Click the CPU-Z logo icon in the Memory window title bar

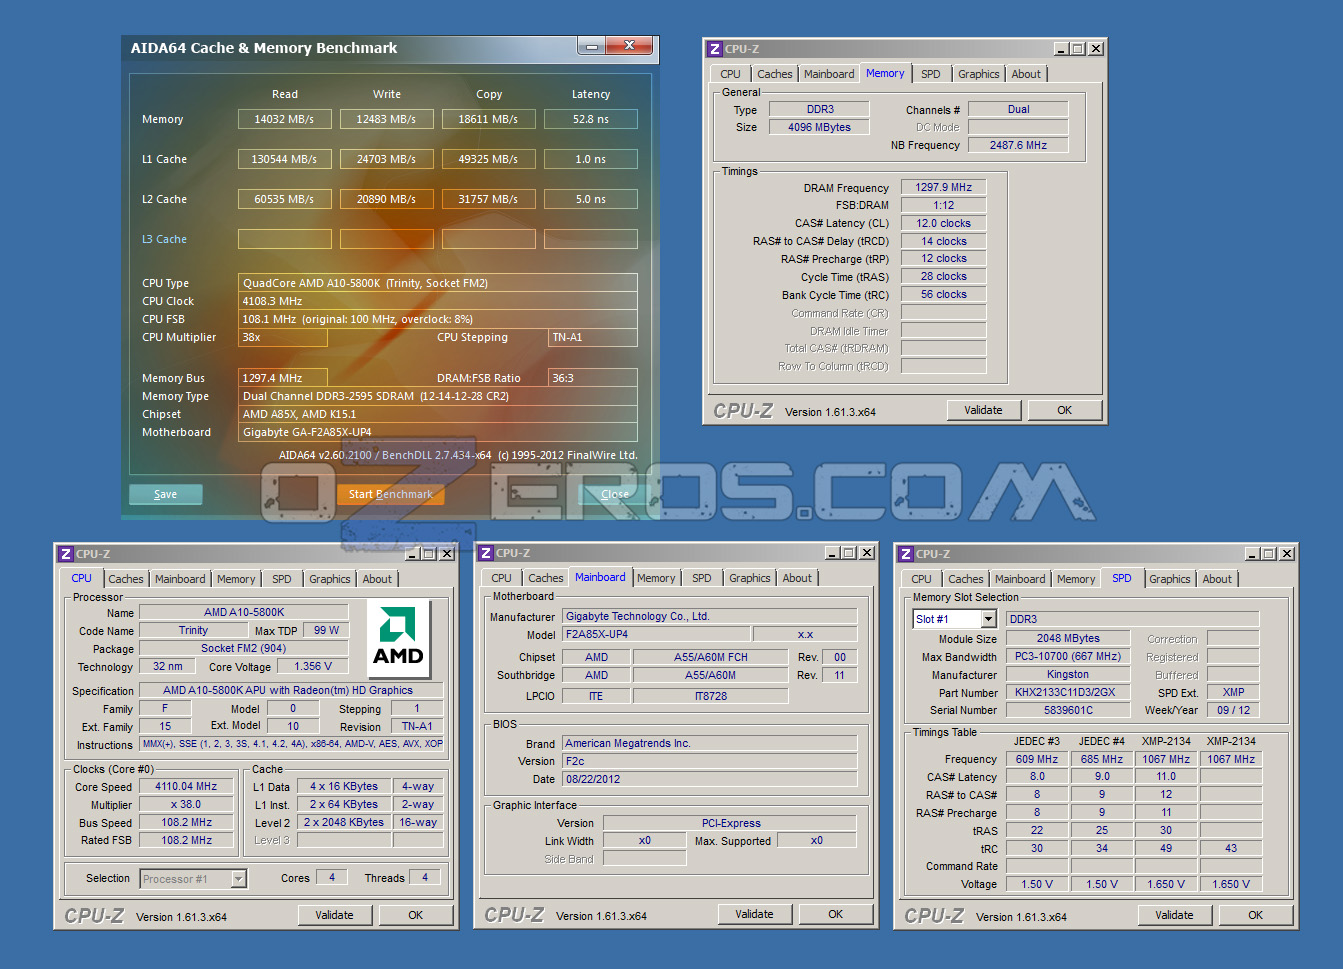point(715,49)
